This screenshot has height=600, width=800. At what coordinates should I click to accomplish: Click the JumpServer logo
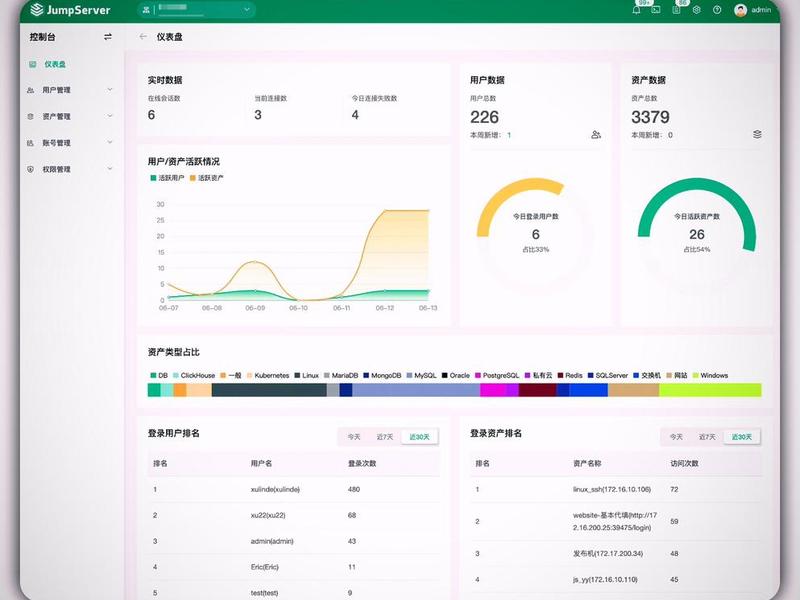click(70, 10)
